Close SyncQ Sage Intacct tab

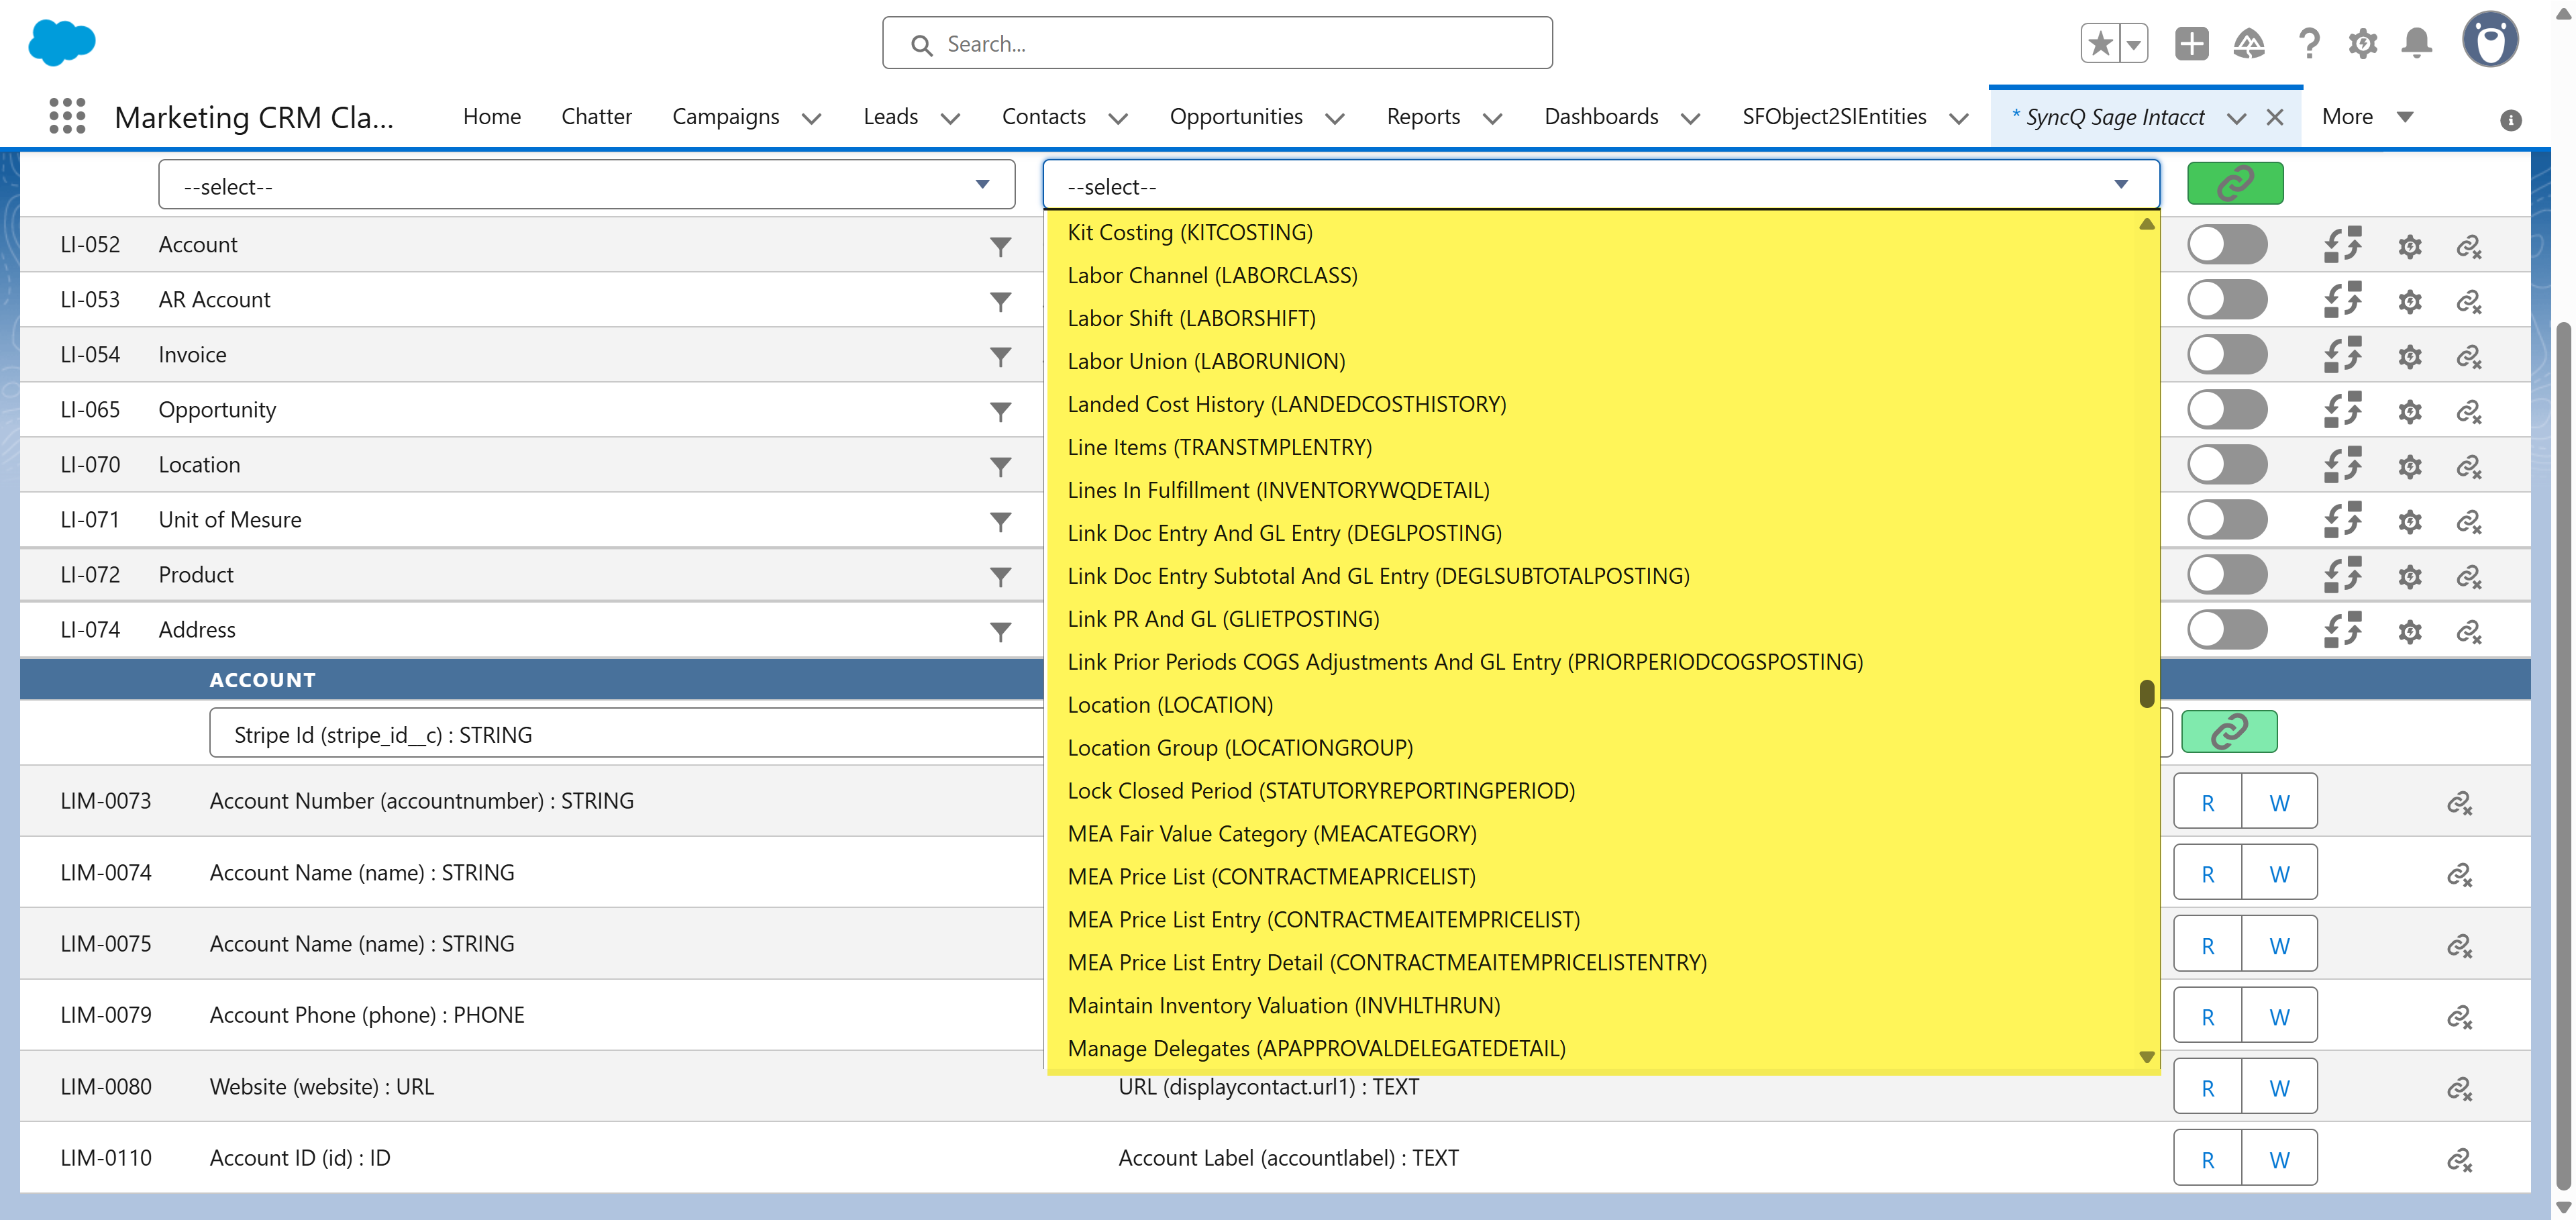[x=2275, y=118]
